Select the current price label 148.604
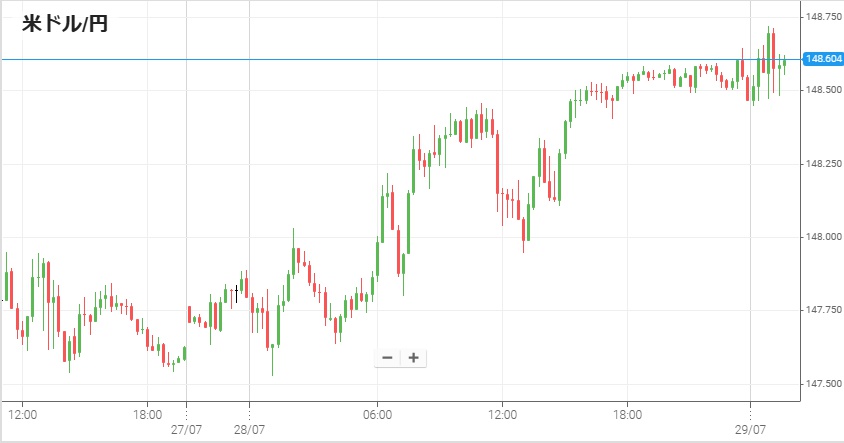 [x=822, y=59]
